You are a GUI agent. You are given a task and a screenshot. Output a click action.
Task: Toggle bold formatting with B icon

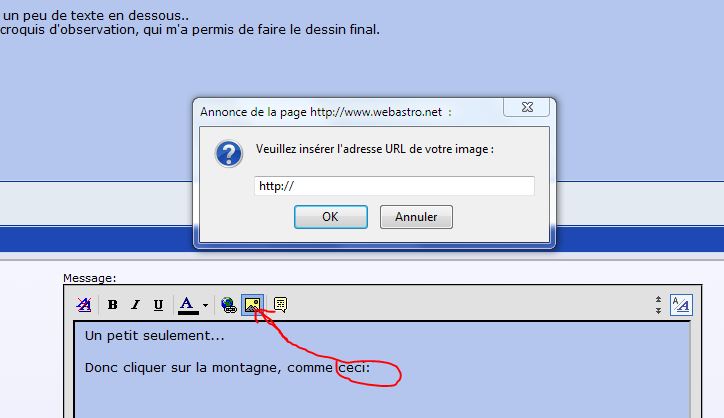112,305
